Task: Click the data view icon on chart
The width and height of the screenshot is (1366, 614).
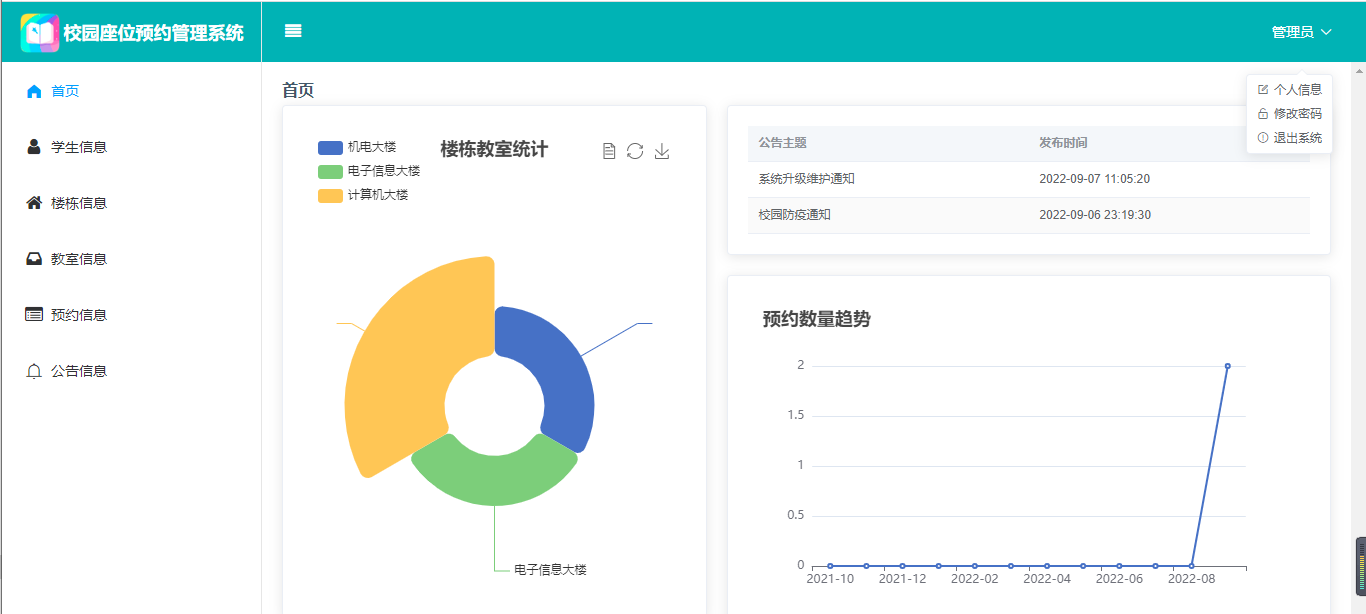Action: coord(609,151)
